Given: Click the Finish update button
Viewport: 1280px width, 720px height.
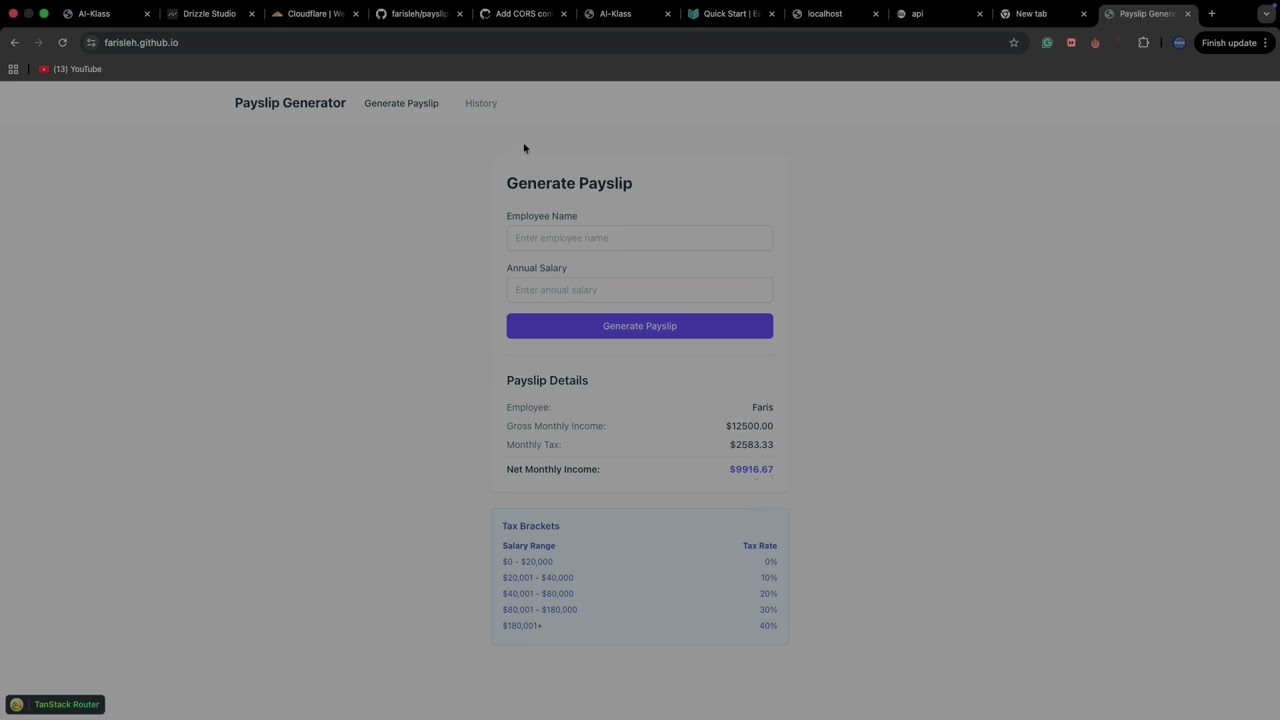Looking at the screenshot, I should [x=1229, y=43].
